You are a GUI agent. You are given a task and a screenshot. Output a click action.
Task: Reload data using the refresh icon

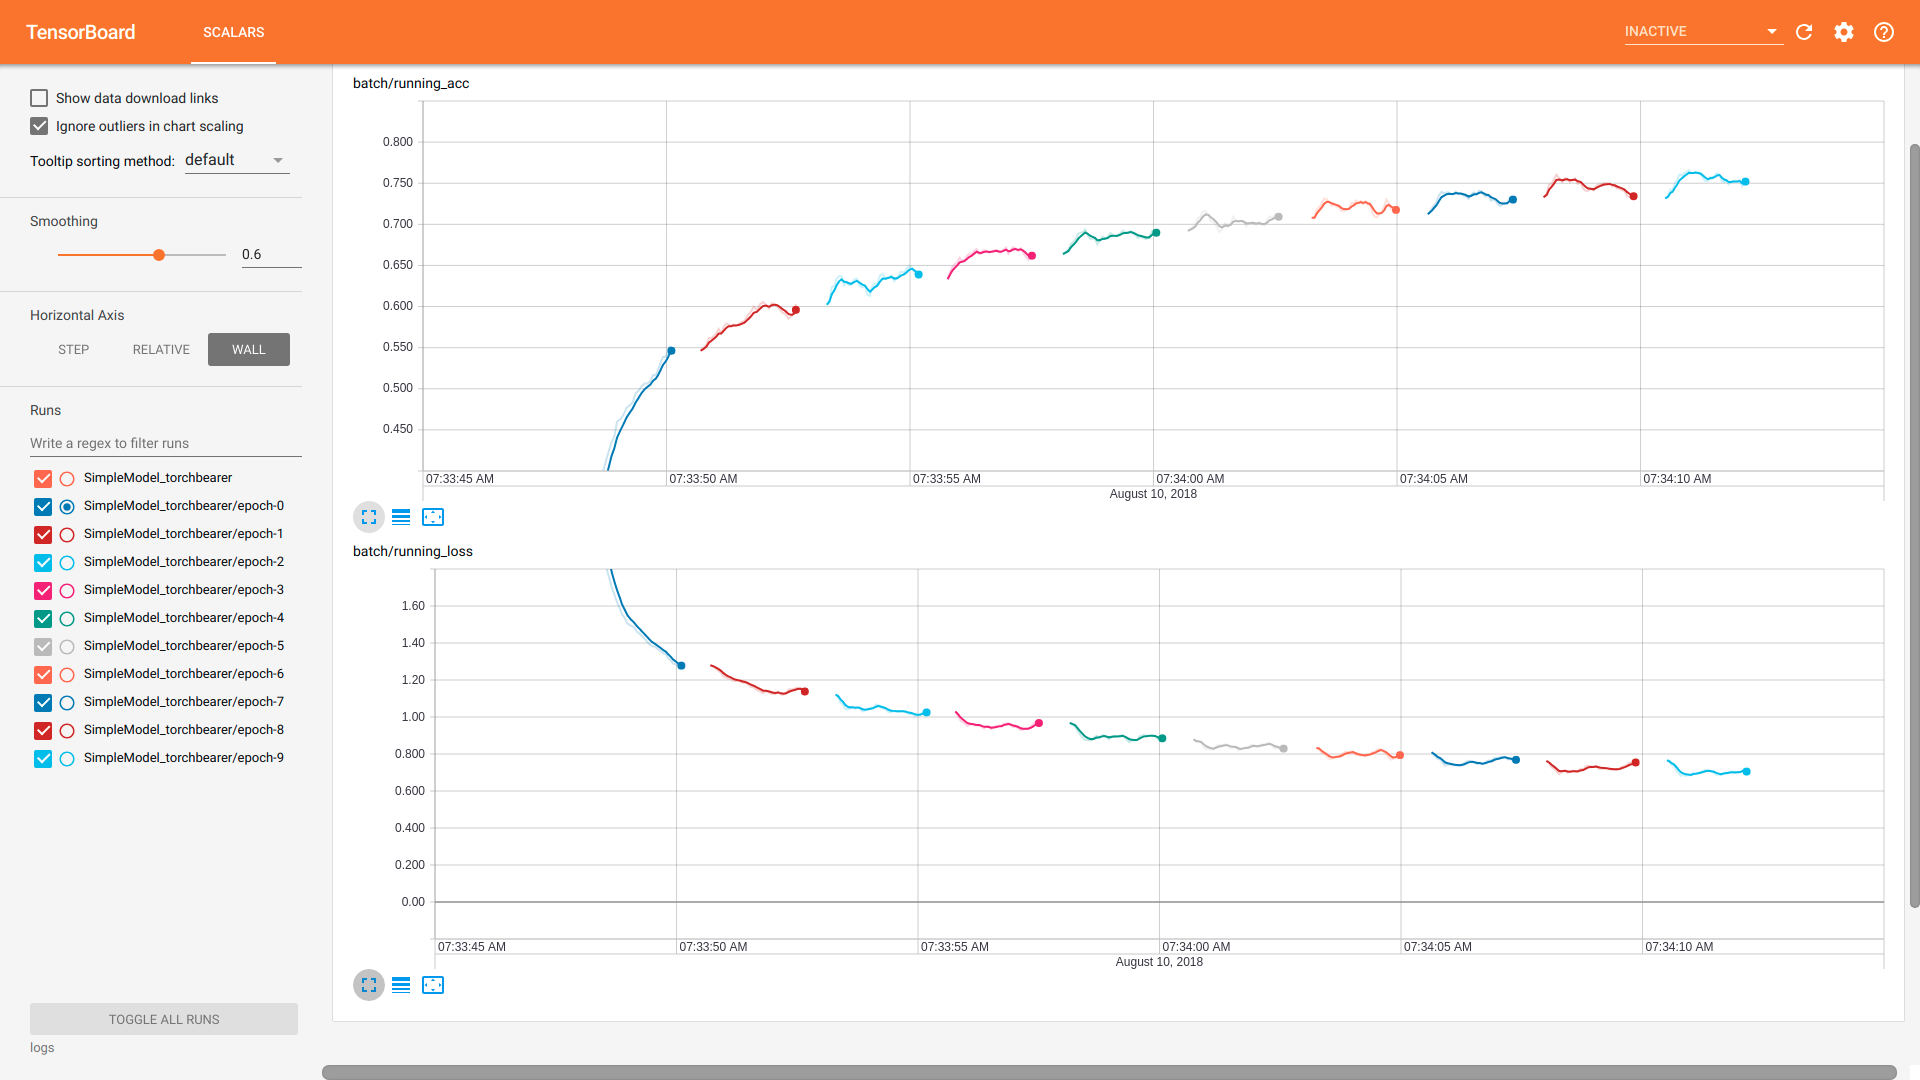(x=1804, y=32)
